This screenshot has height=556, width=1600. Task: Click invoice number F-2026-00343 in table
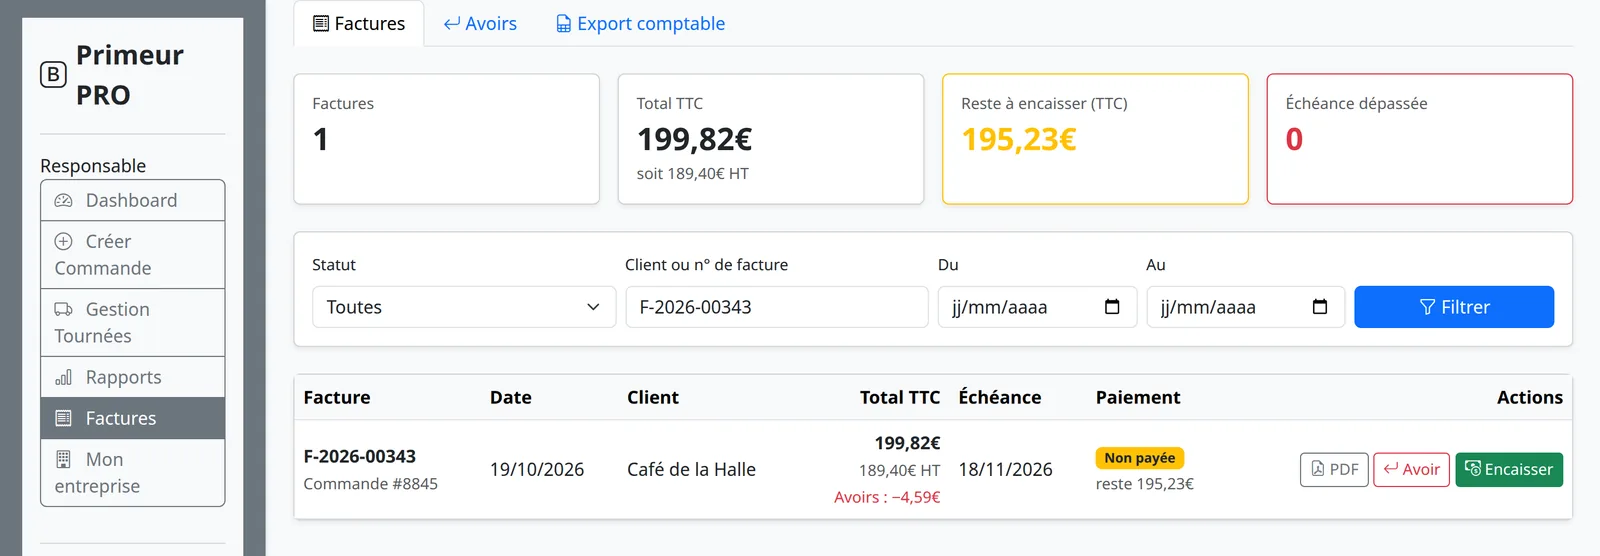pos(360,456)
